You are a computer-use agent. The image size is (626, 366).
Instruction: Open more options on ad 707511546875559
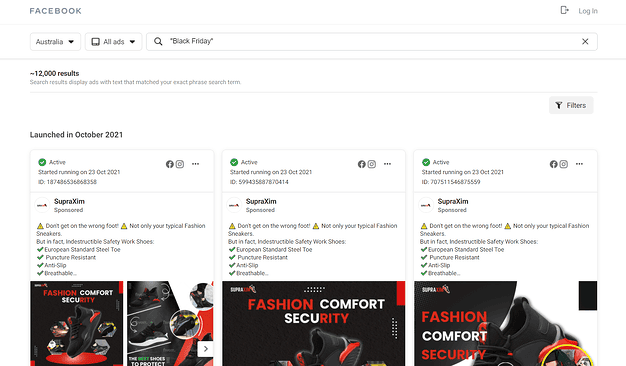(579, 164)
